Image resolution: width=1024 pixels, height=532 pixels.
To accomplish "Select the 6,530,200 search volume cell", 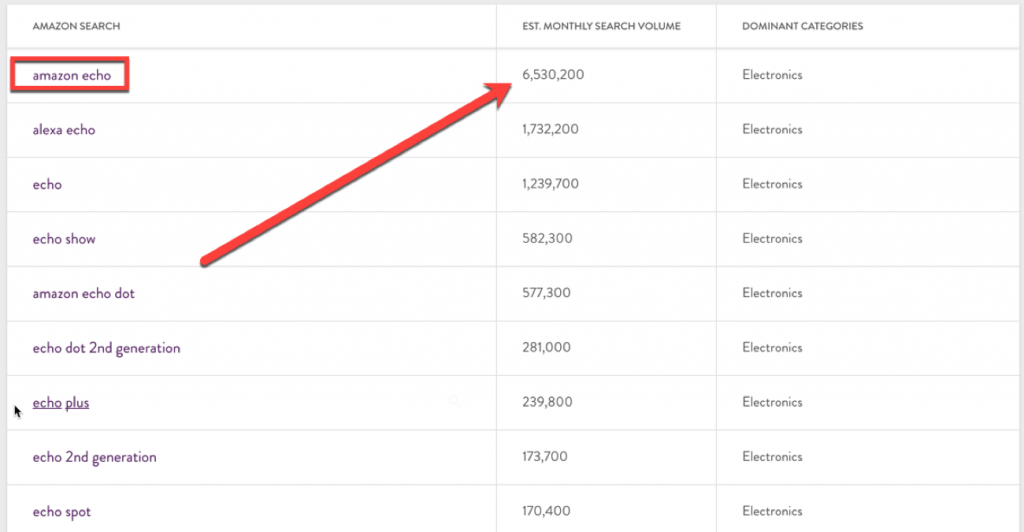I will click(553, 74).
